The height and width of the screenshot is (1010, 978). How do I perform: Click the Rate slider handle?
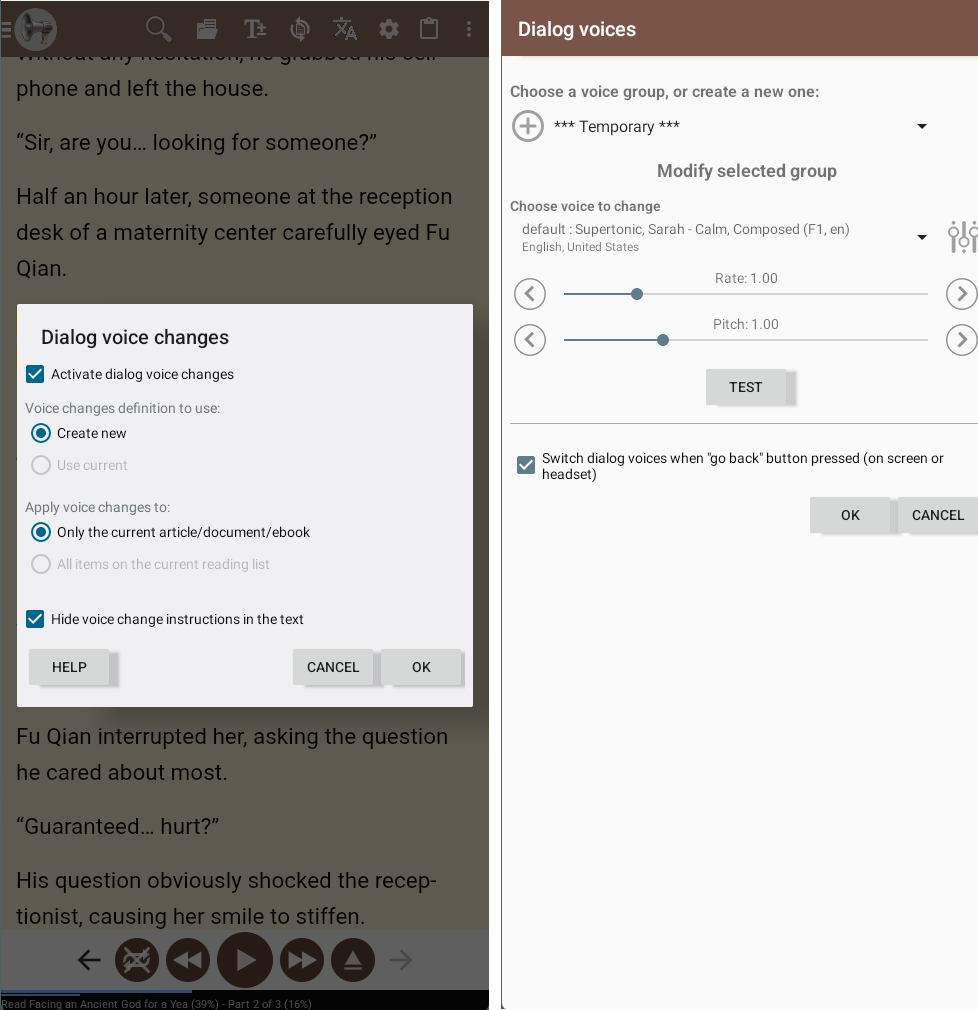637,294
